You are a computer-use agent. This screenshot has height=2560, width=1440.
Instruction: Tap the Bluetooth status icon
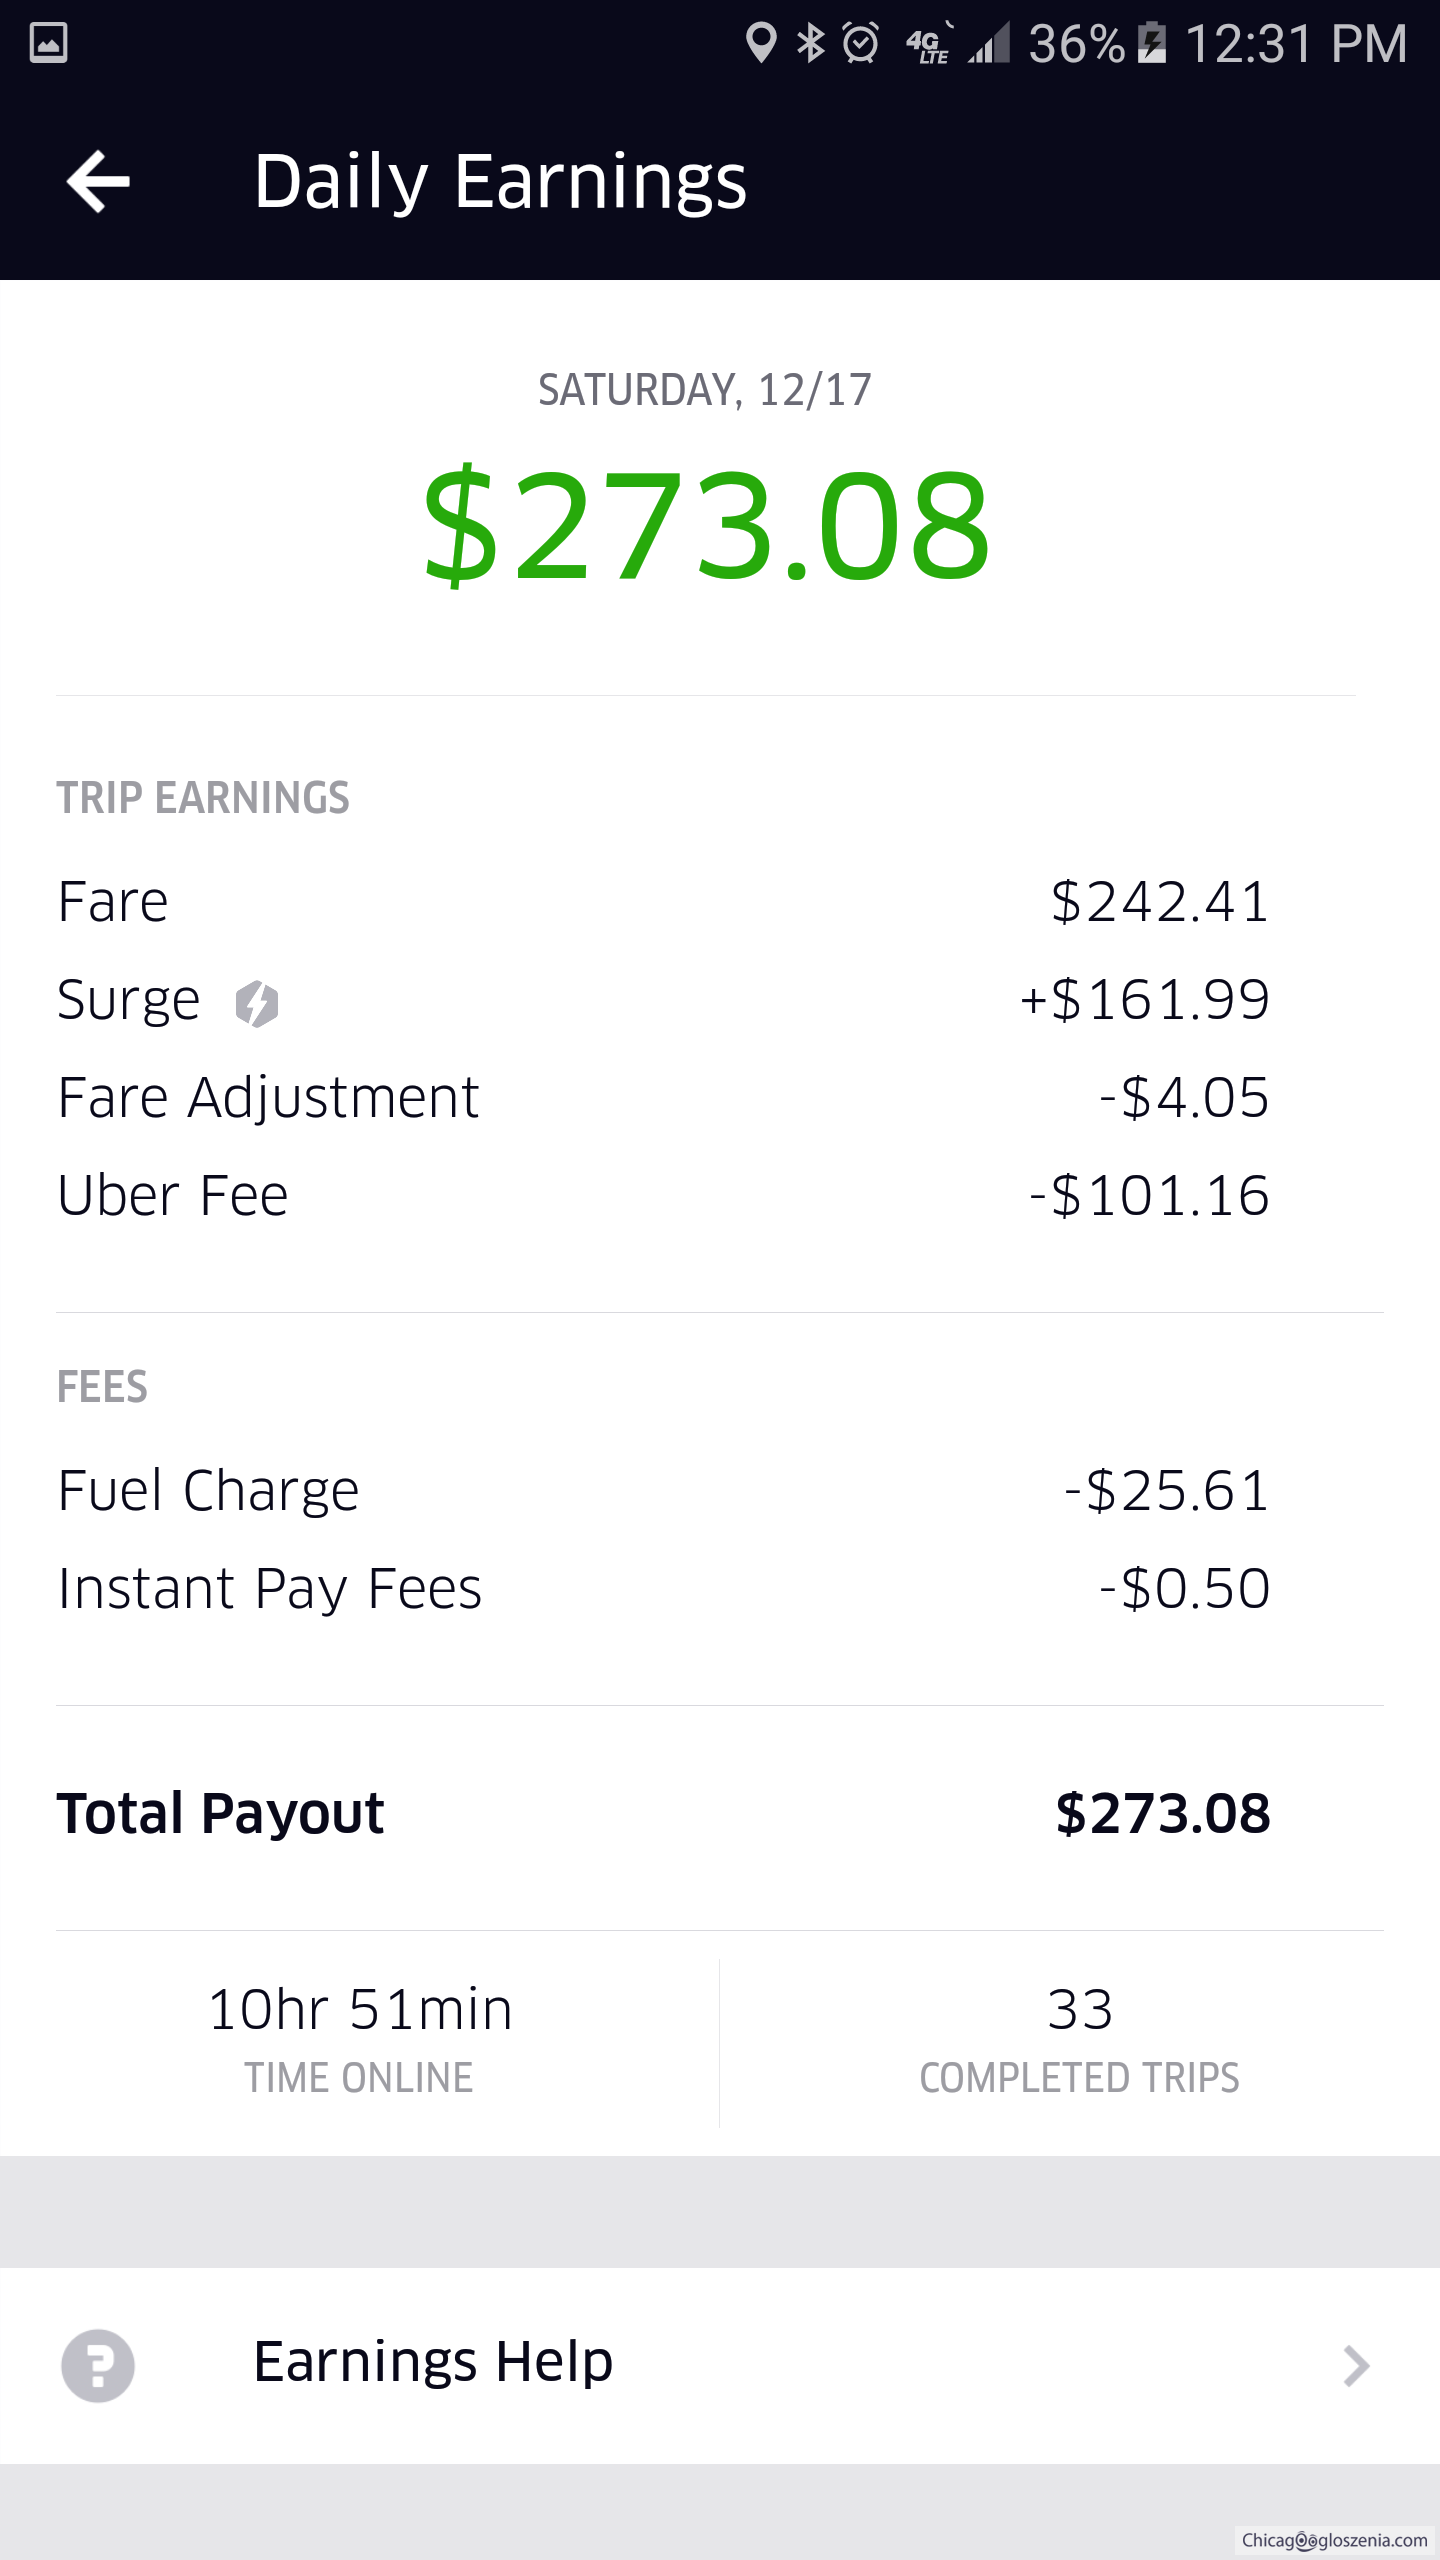[810, 43]
